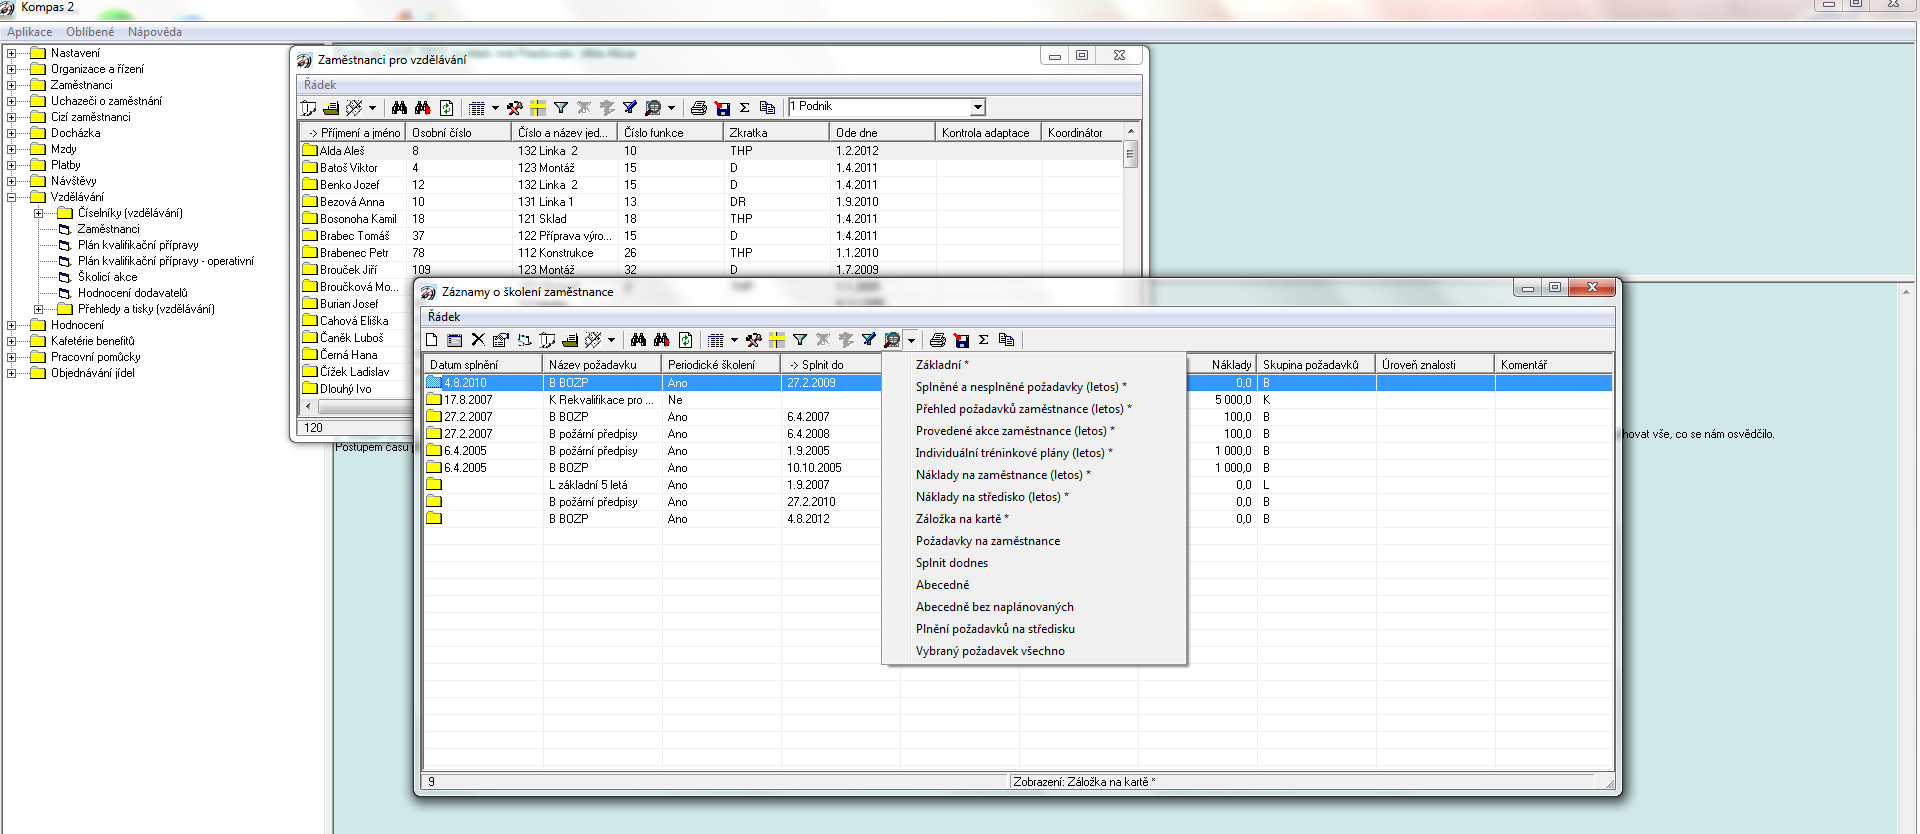Click the 'Název požadavku' column header

click(601, 365)
